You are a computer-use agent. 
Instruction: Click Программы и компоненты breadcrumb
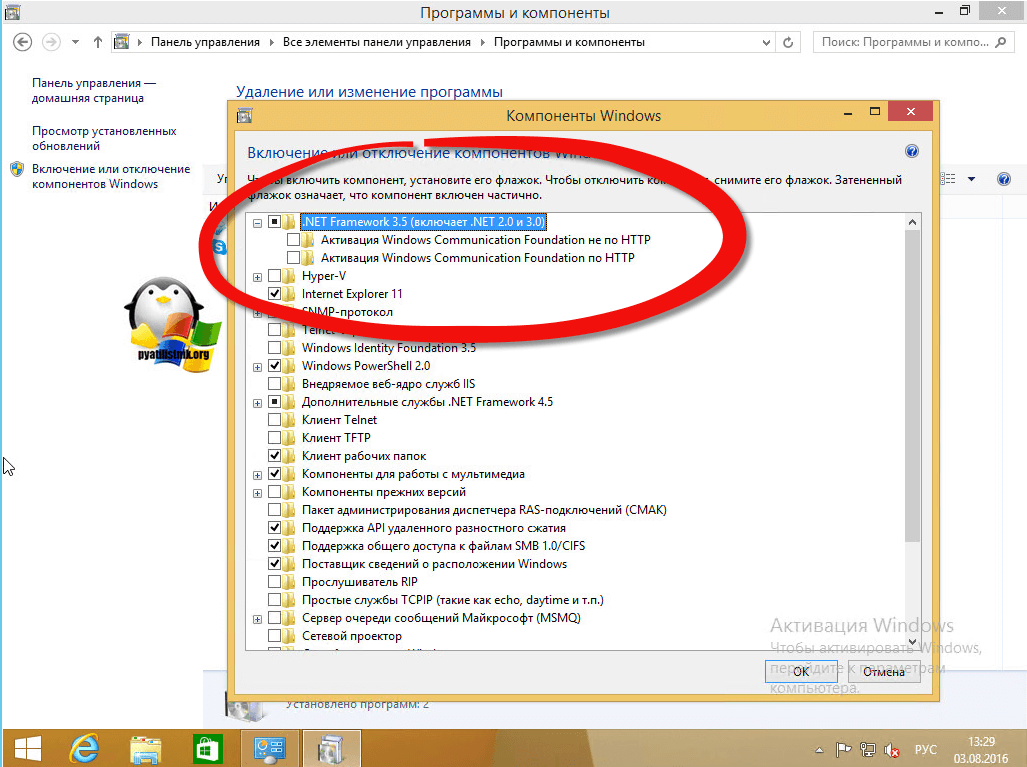(x=569, y=42)
